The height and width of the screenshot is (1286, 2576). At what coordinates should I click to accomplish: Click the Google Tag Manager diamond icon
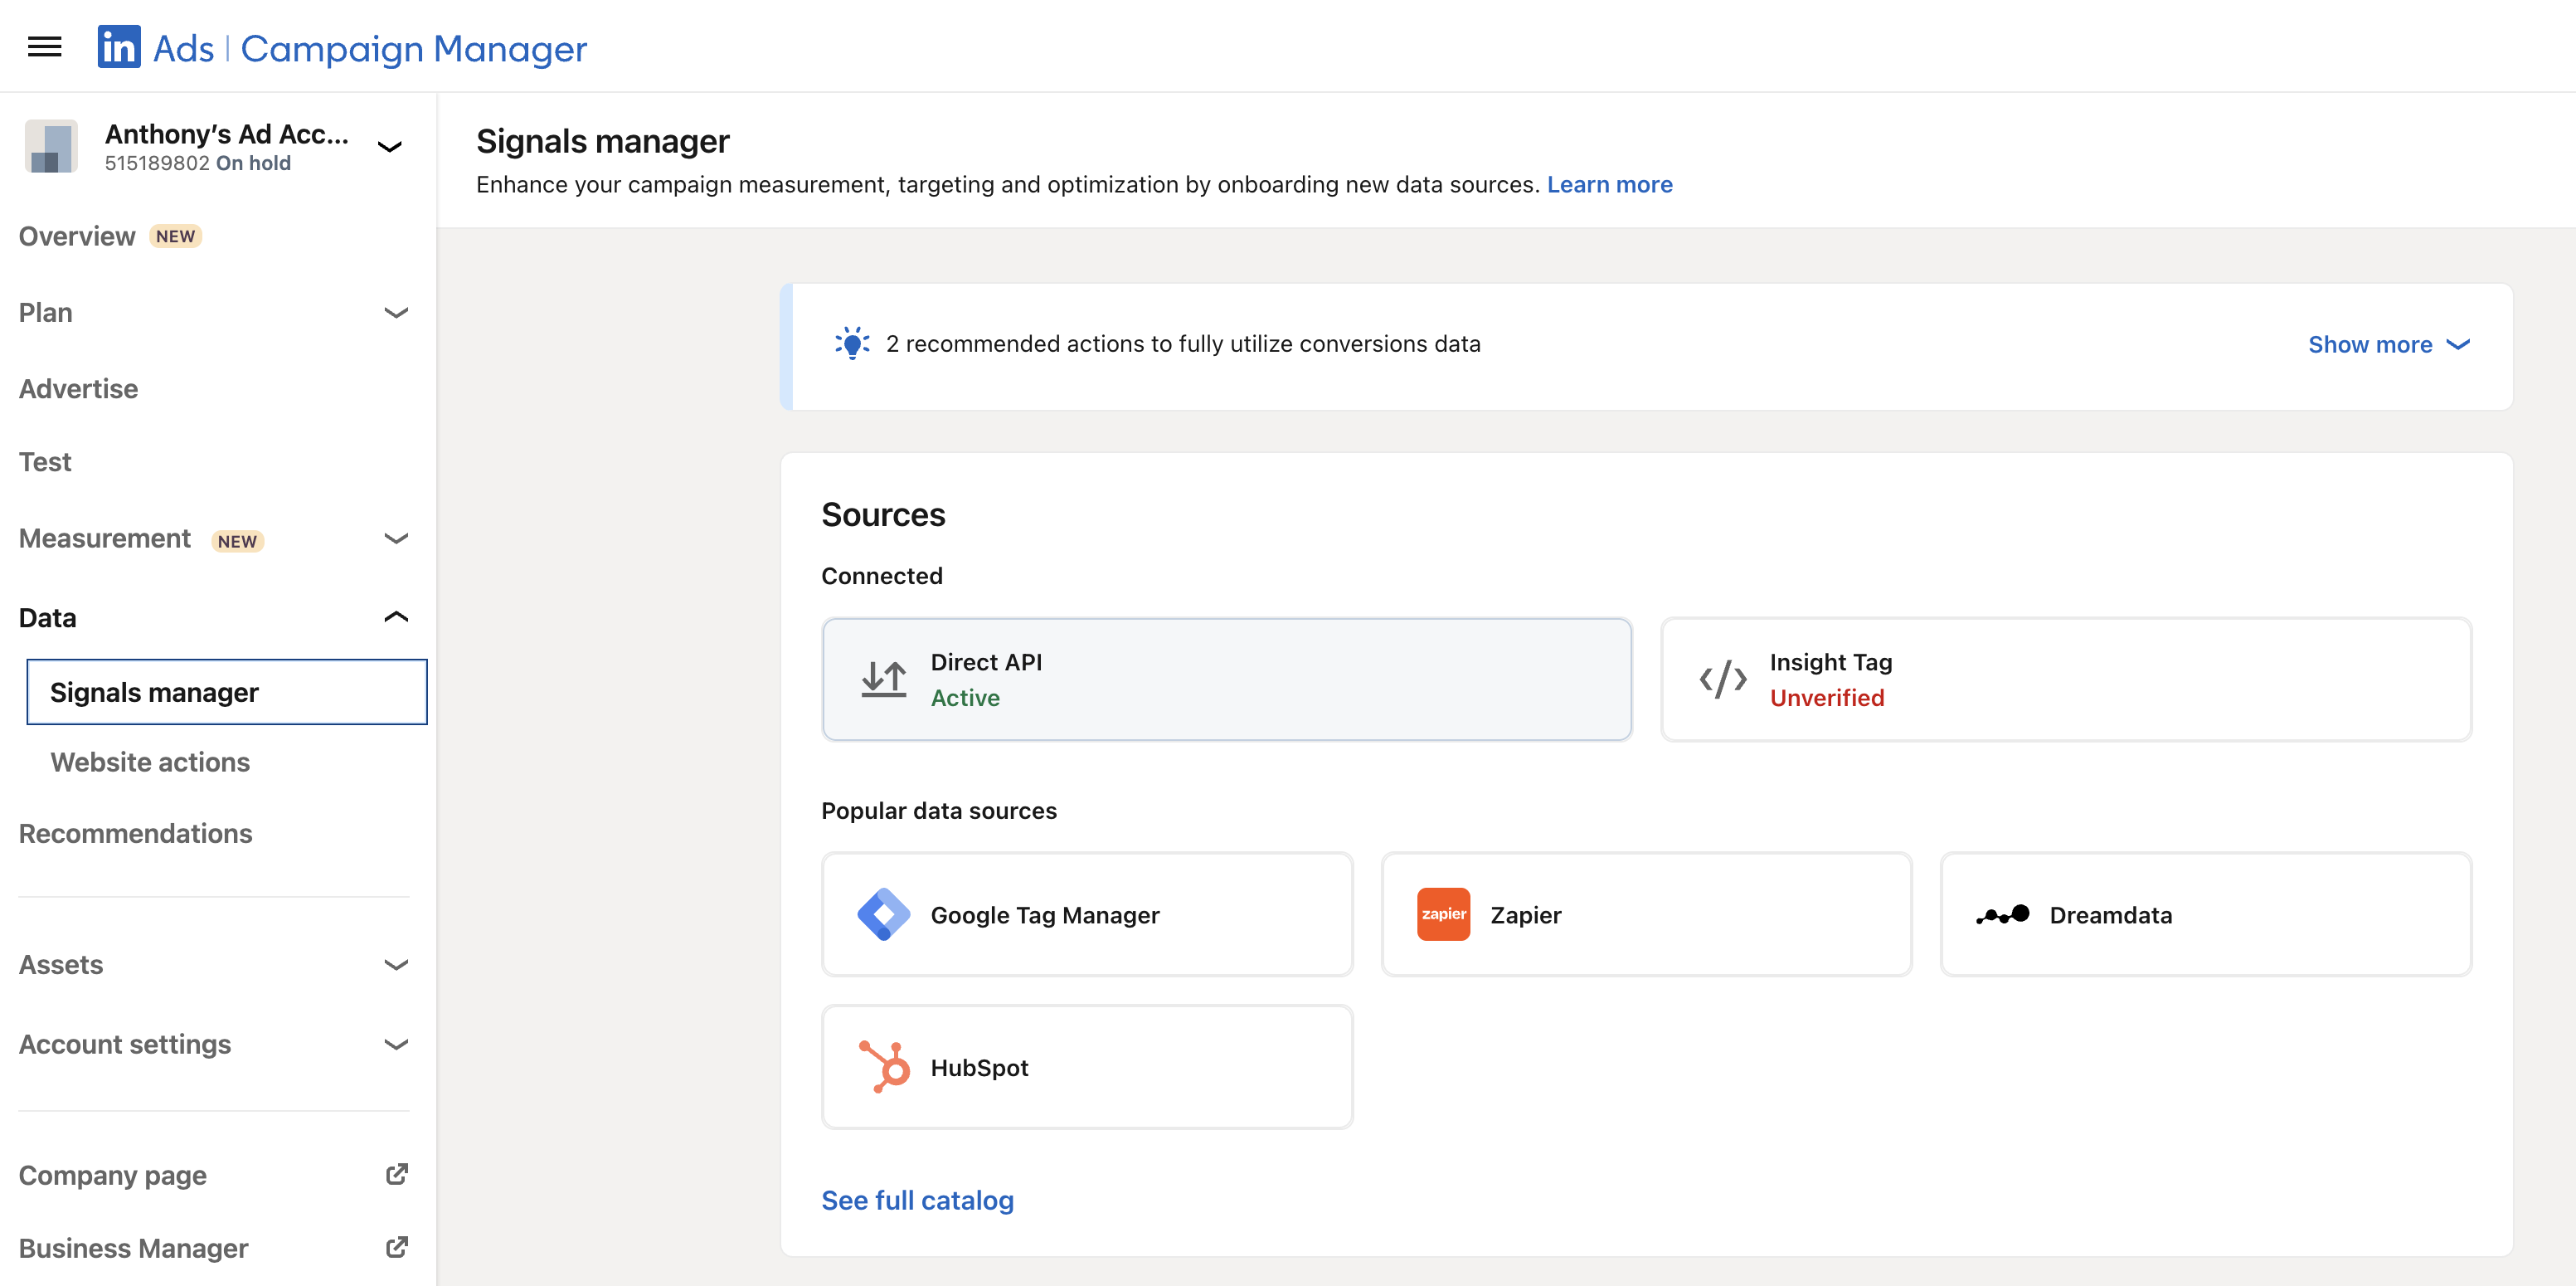[x=883, y=914]
